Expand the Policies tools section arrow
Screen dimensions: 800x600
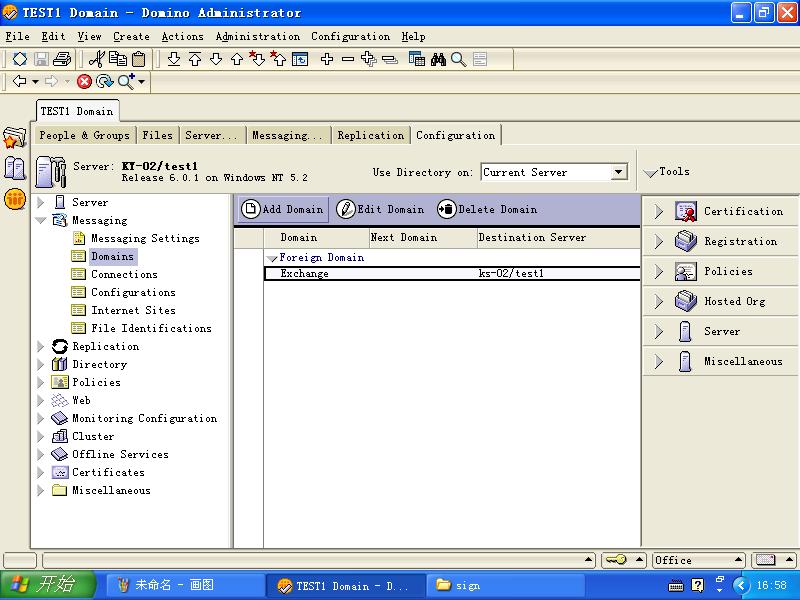659,271
